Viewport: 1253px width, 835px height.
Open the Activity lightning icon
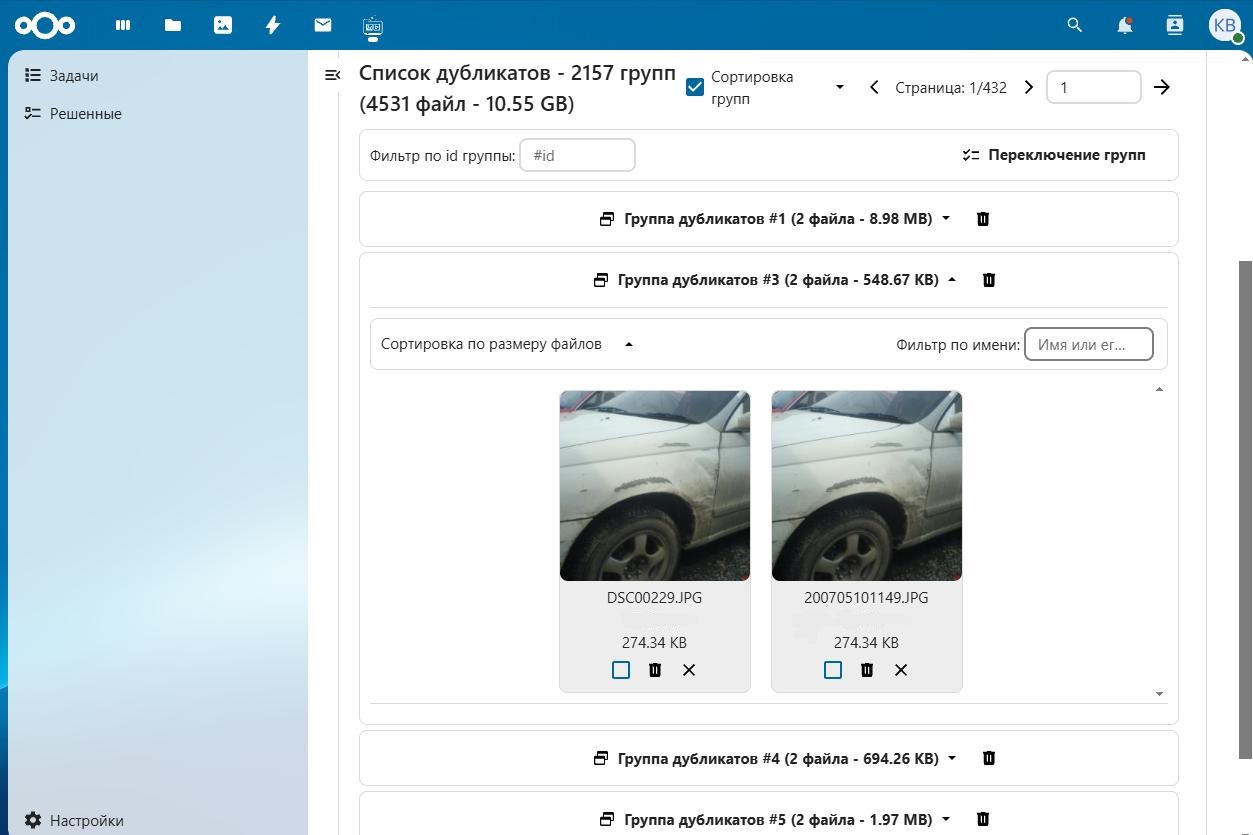click(x=273, y=25)
